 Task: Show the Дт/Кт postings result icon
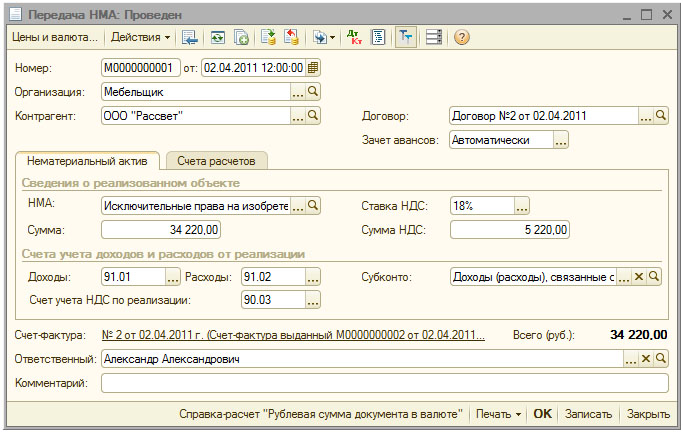pyautogui.click(x=354, y=37)
